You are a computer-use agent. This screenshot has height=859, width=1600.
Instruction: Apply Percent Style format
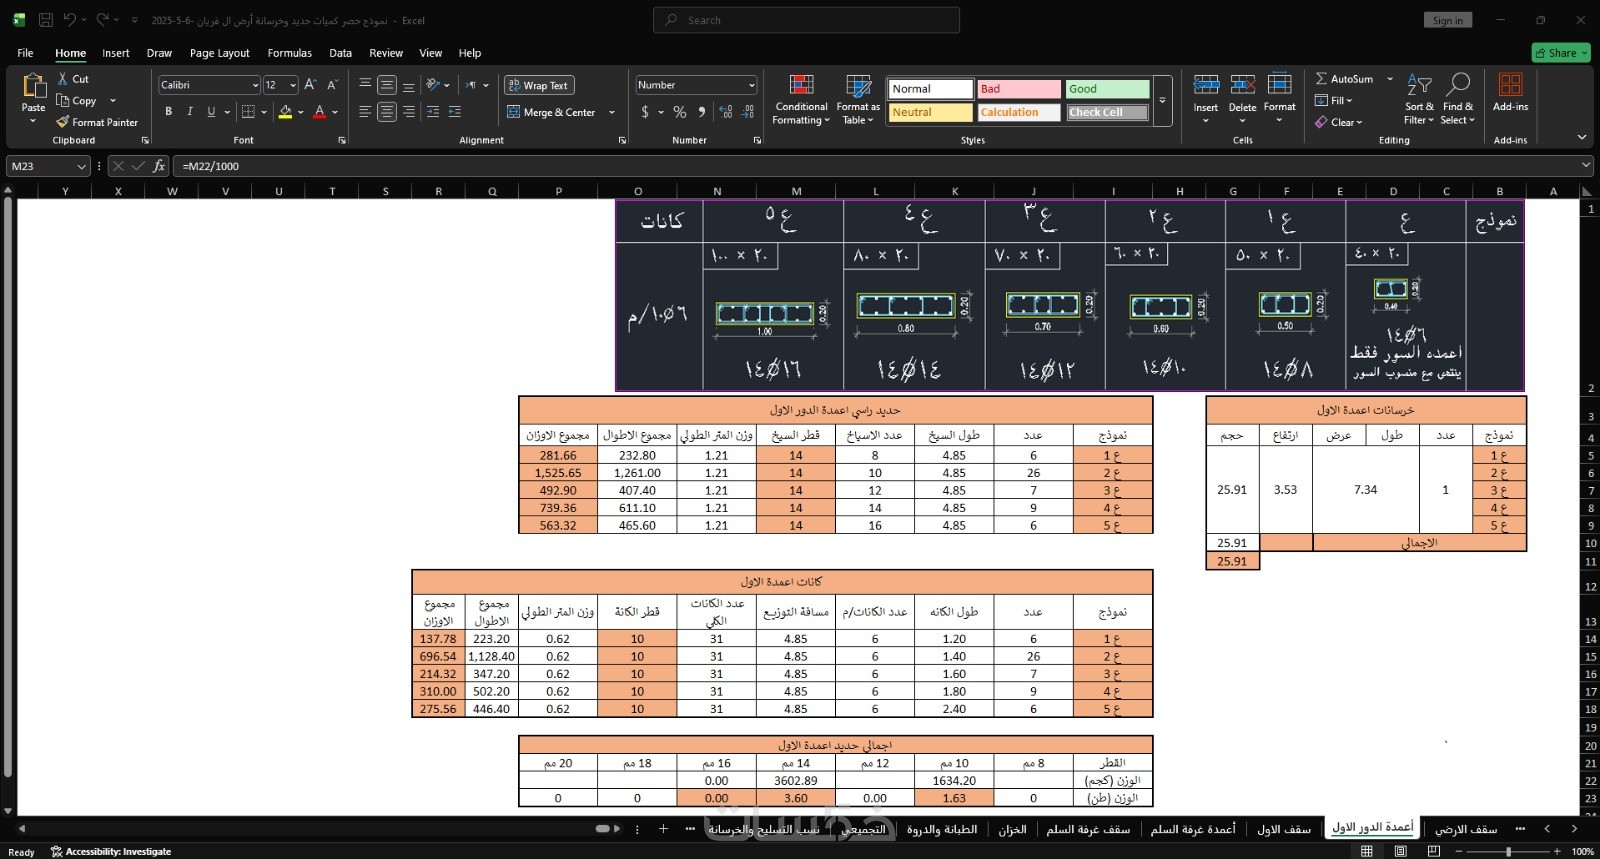click(x=680, y=112)
